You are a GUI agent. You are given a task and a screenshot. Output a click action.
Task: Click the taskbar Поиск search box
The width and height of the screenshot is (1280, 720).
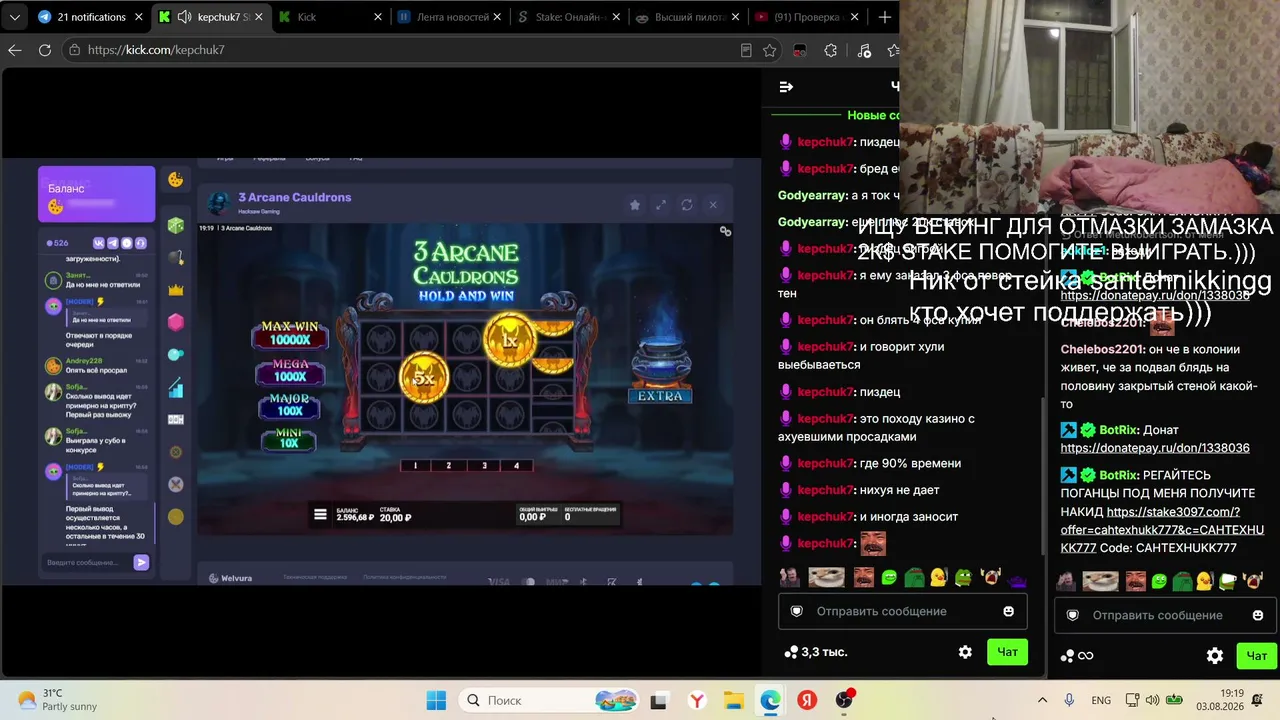(549, 700)
